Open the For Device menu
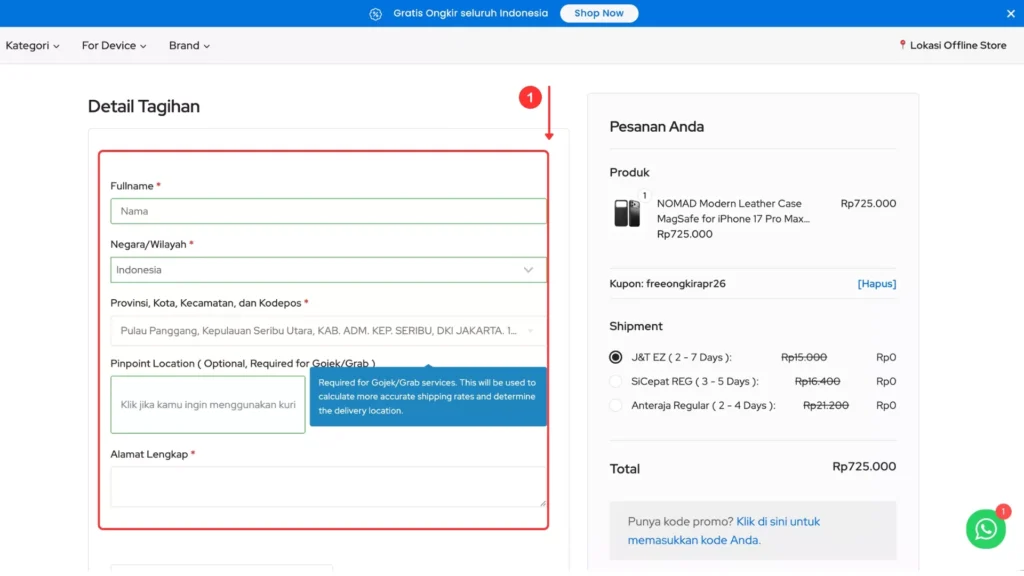1024x576 pixels. pyautogui.click(x=114, y=46)
